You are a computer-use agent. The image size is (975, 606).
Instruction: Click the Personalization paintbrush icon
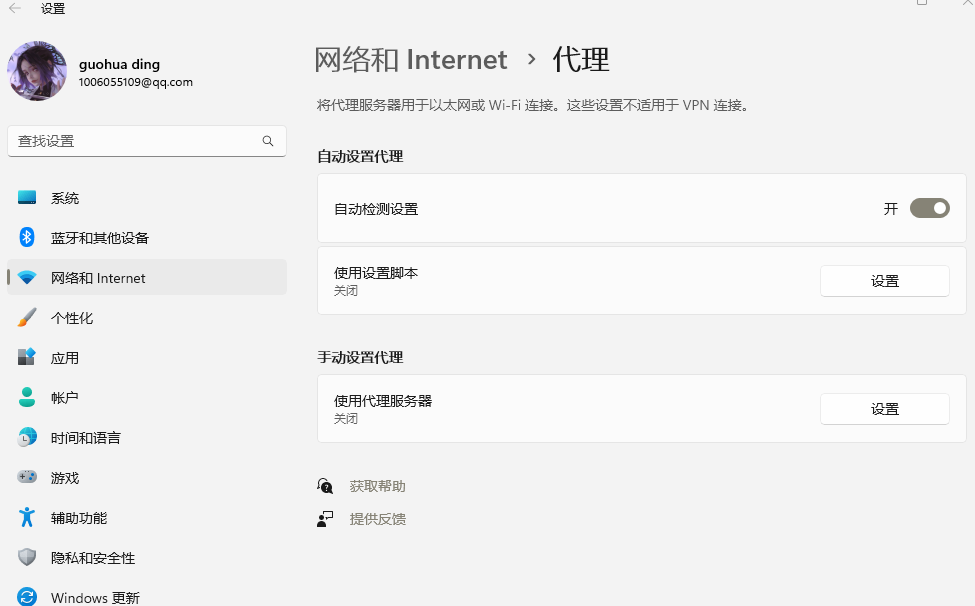point(27,318)
